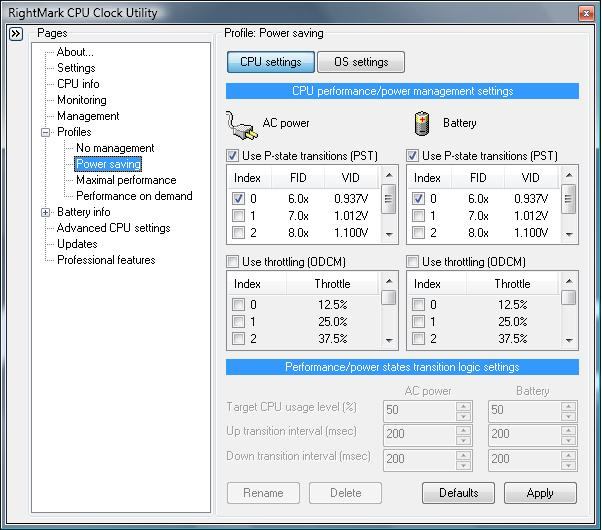
Task: Click the Rename button
Action: point(263,493)
